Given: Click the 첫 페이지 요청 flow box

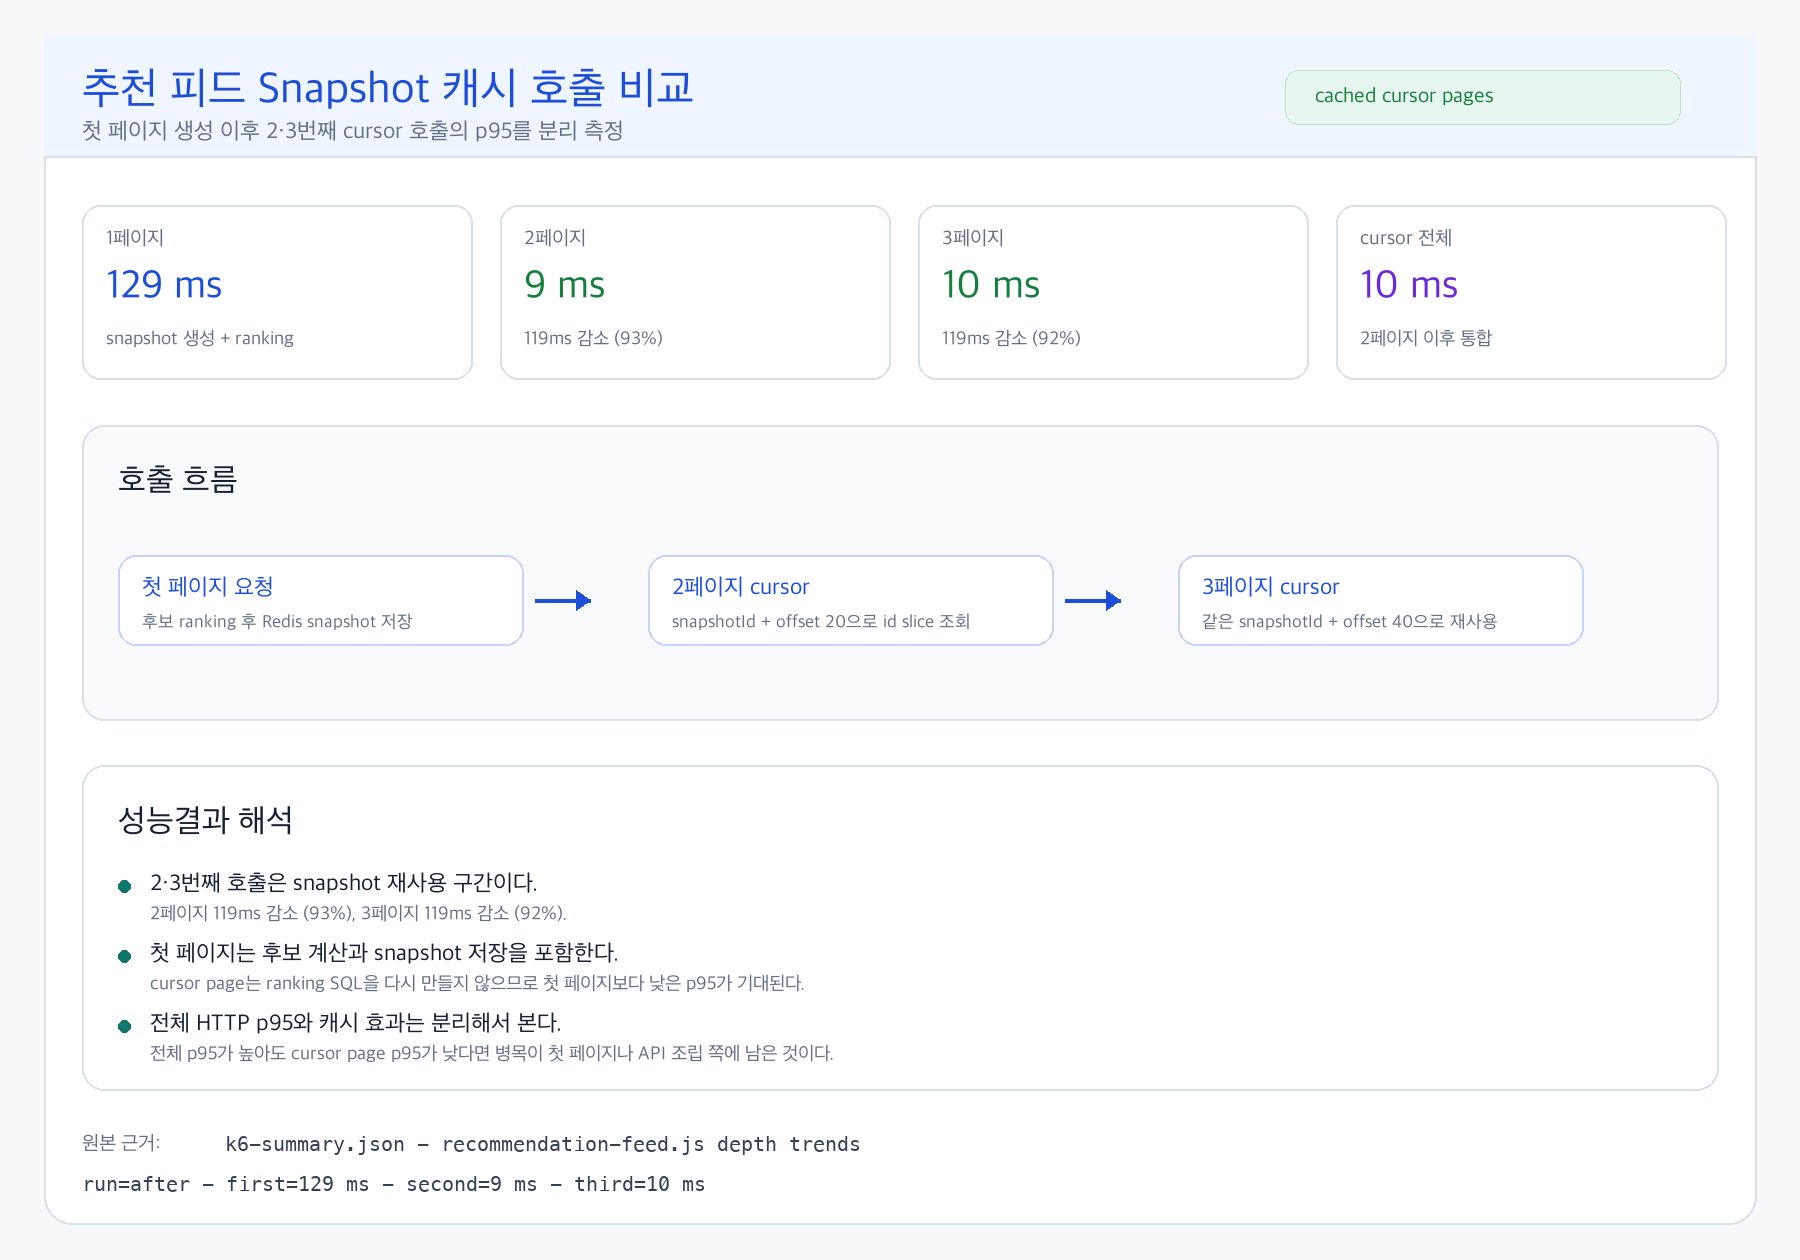Looking at the screenshot, I should (x=321, y=600).
